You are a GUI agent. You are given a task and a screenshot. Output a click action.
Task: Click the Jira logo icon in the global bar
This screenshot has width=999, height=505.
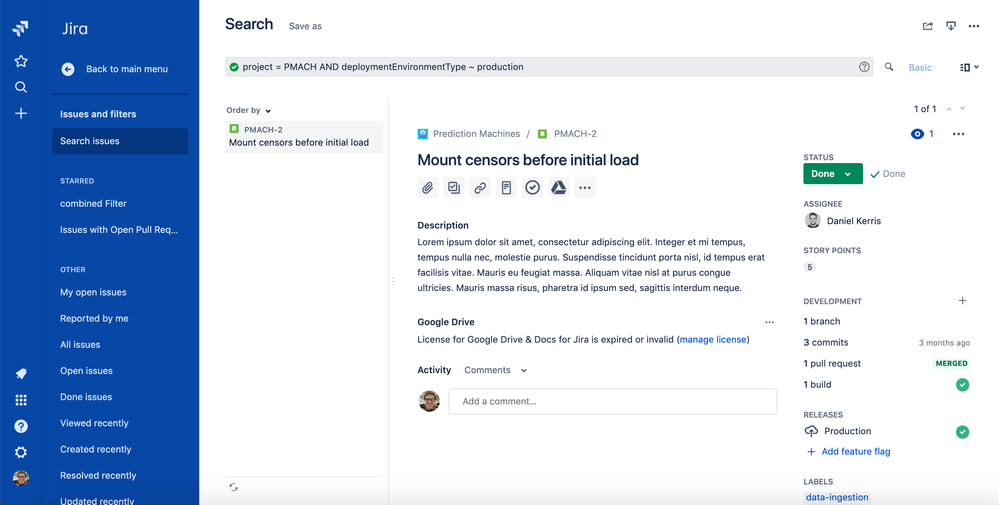pos(20,29)
